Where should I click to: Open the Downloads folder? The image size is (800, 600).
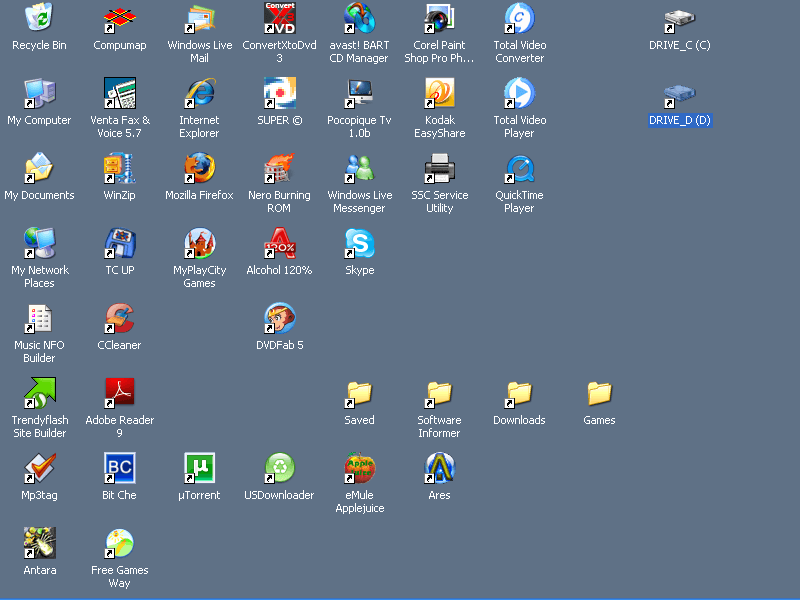click(518, 392)
